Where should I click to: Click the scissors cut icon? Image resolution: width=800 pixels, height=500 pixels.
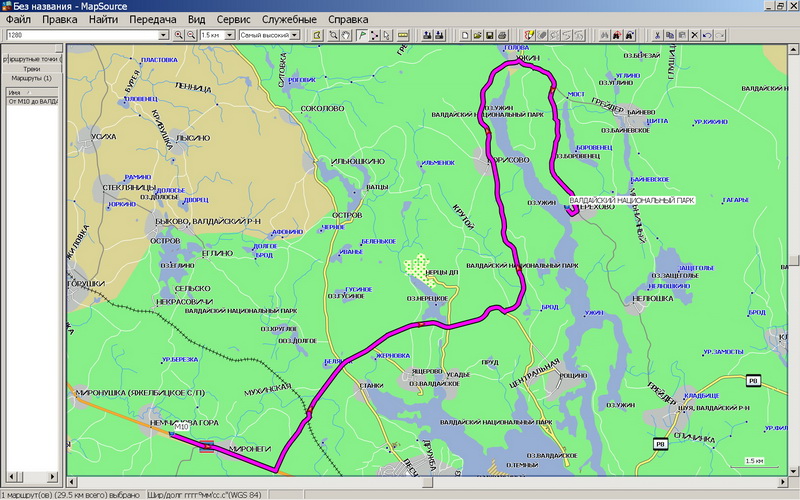click(x=657, y=35)
